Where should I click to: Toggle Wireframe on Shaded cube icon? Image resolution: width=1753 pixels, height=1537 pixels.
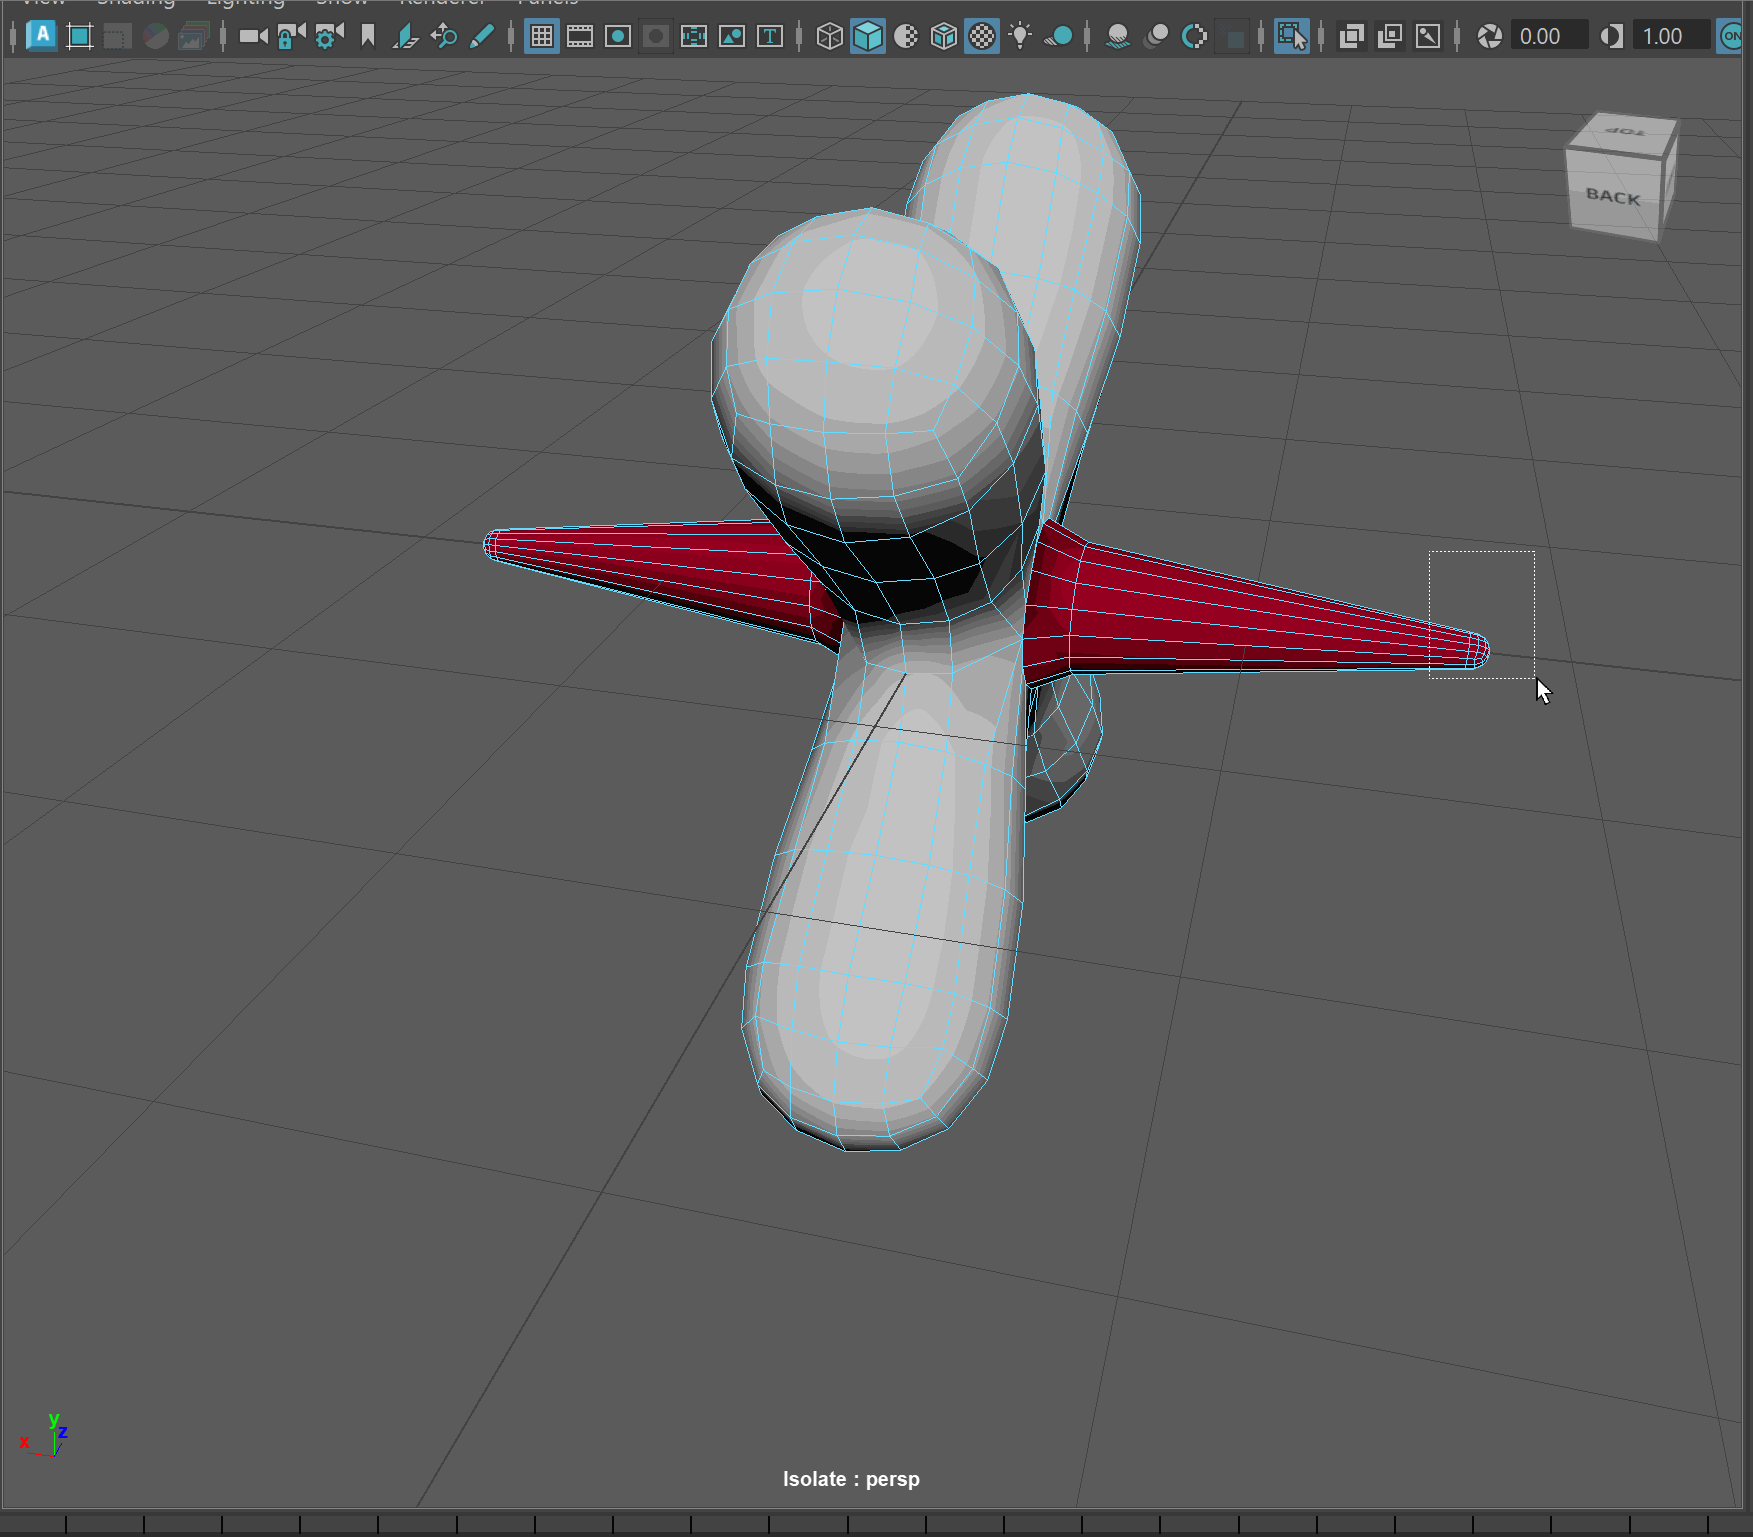click(943, 37)
